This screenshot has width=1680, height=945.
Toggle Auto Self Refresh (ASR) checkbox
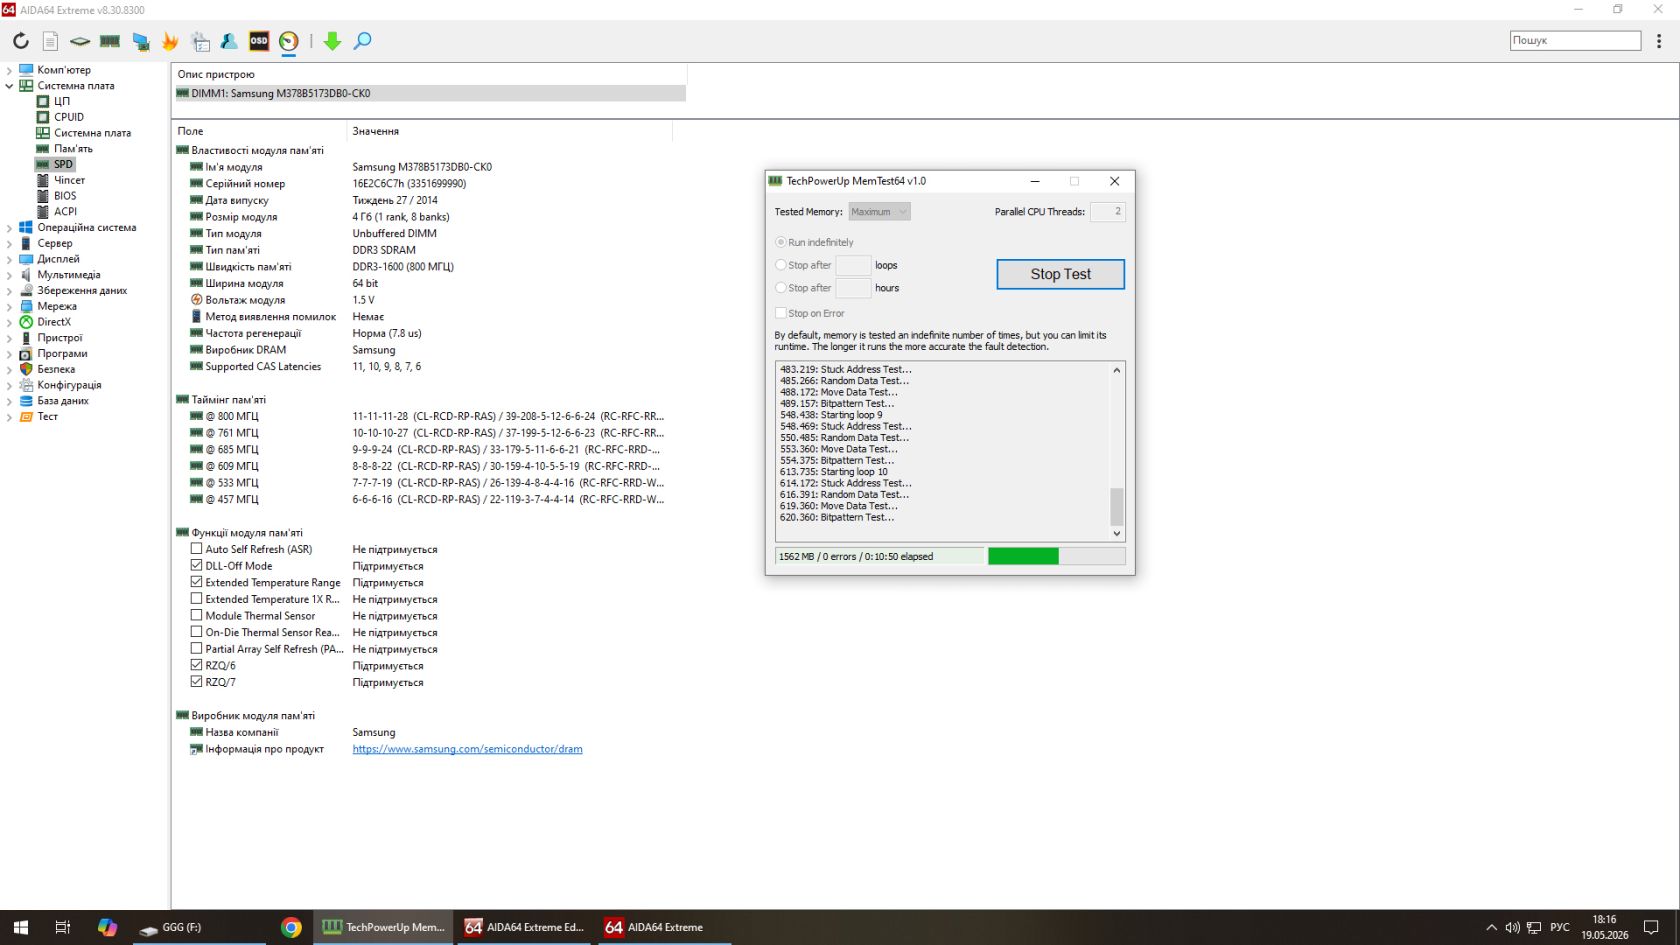196,549
